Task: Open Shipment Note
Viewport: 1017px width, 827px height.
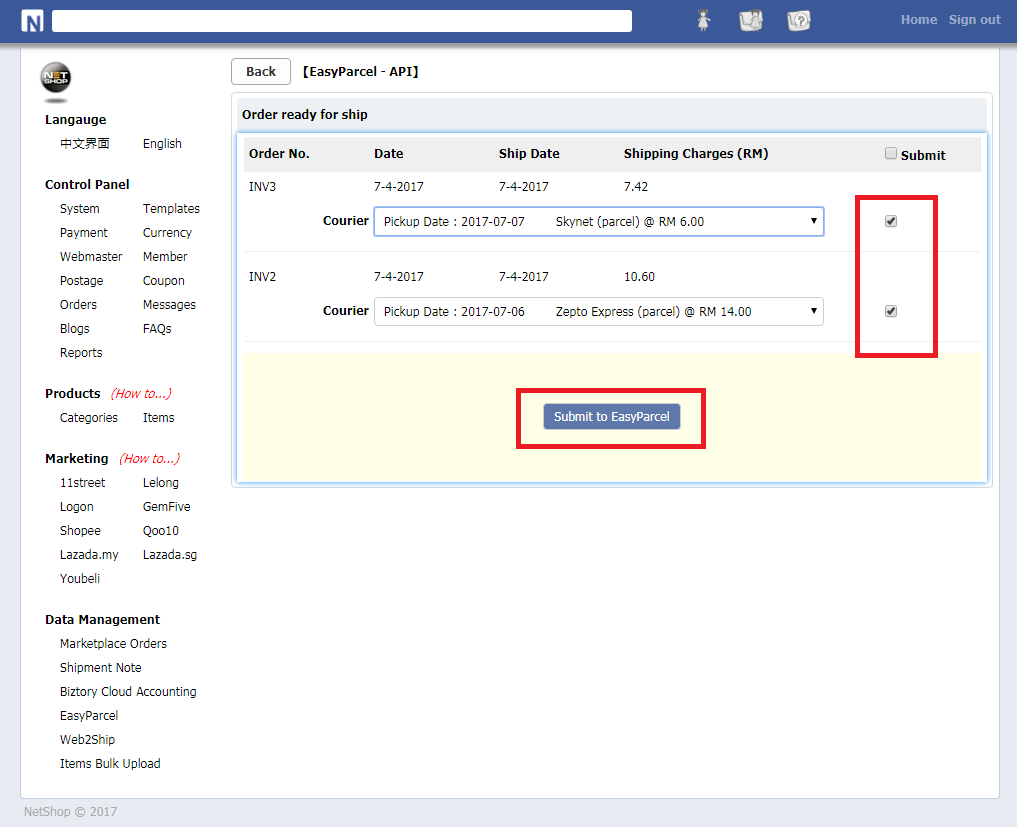Action: click(101, 667)
